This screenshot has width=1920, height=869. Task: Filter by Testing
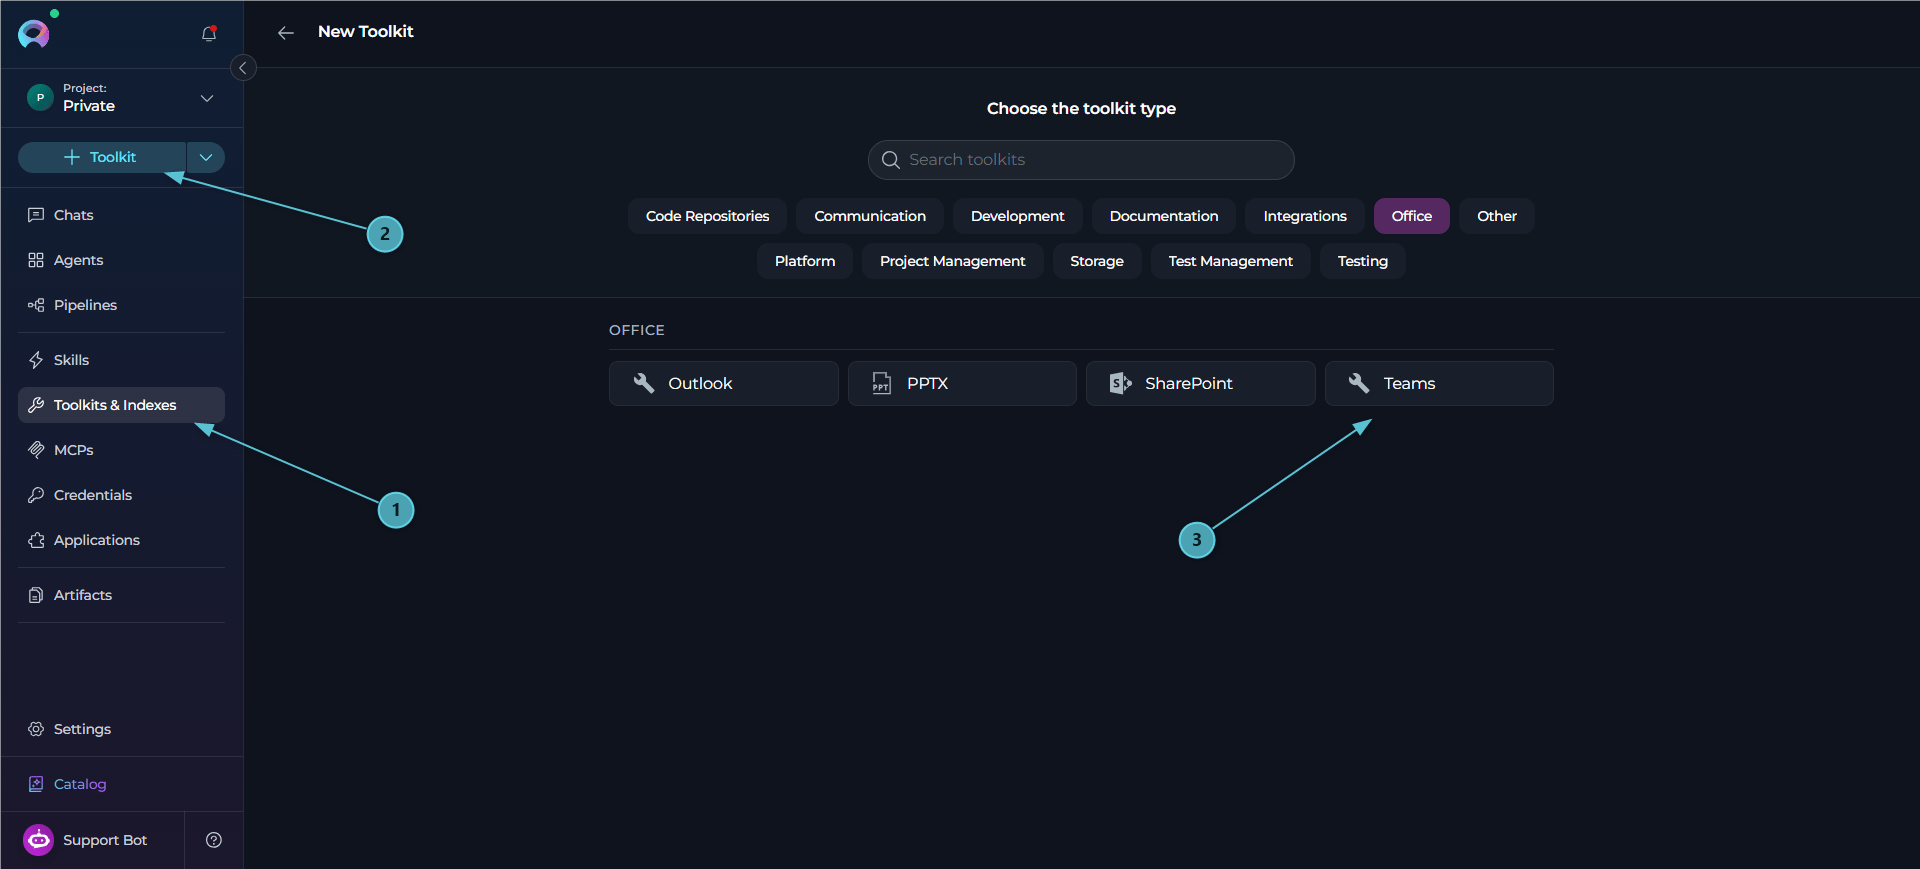coord(1363,261)
